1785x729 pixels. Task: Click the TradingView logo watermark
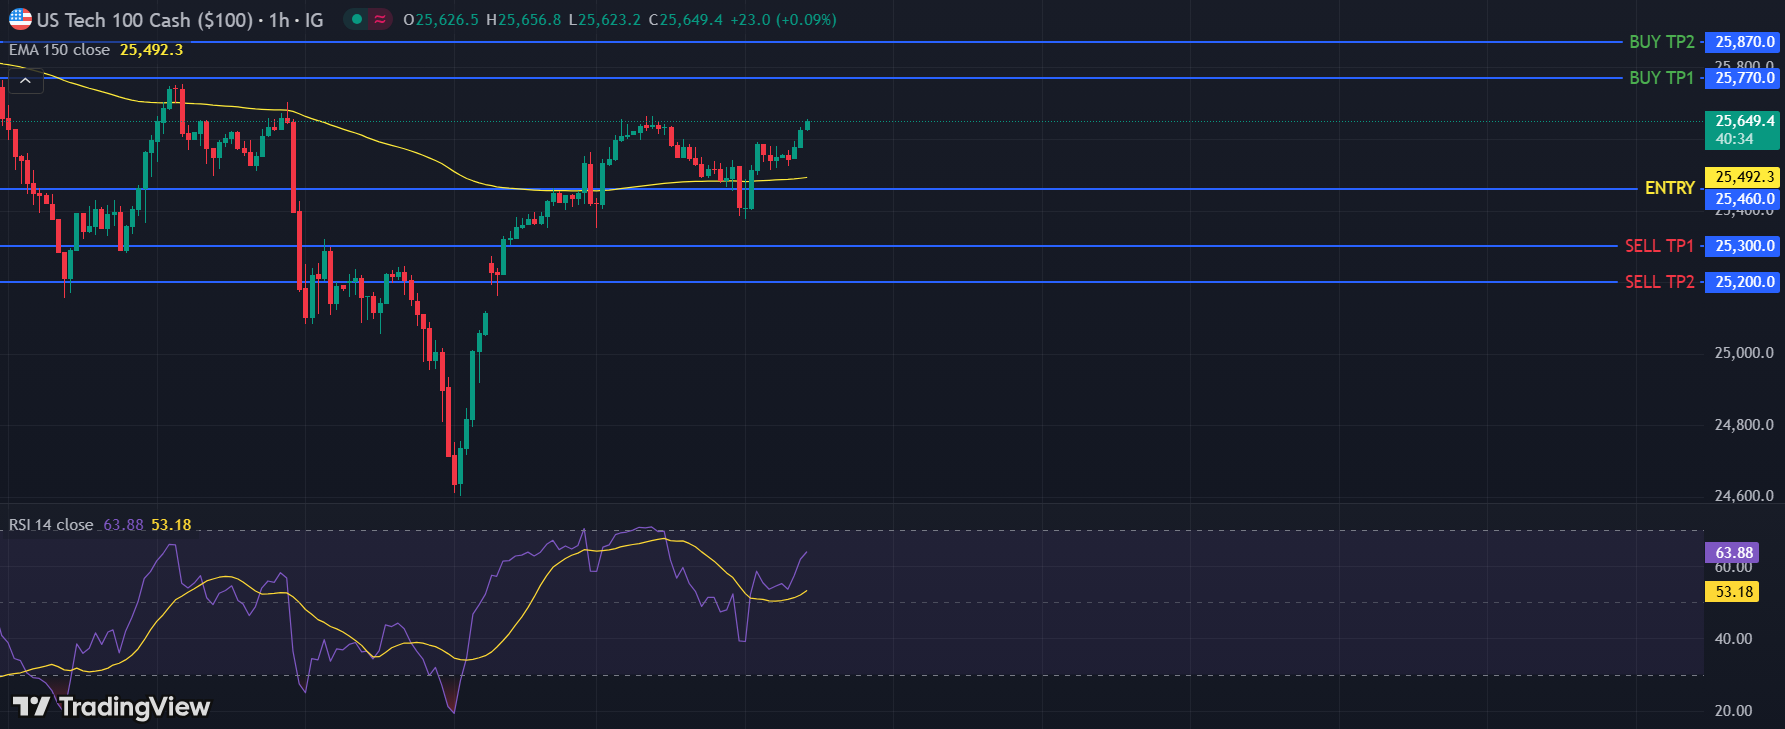tap(111, 707)
